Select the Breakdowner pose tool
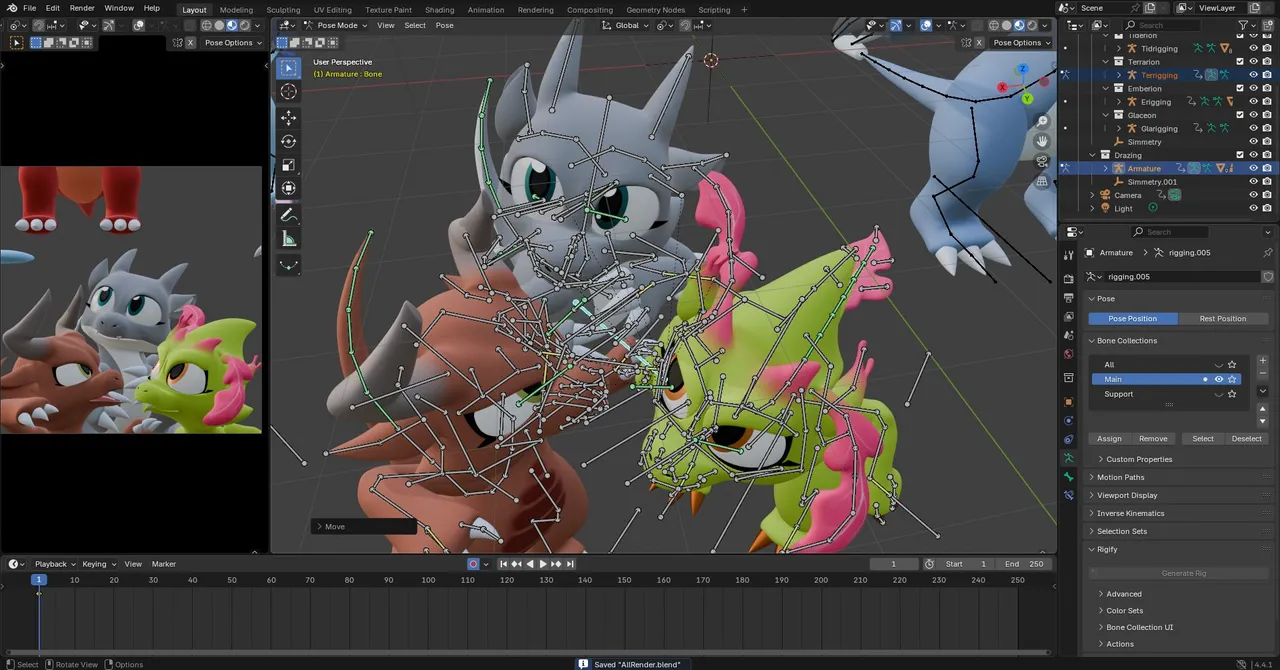The width and height of the screenshot is (1280, 670). tap(288, 265)
